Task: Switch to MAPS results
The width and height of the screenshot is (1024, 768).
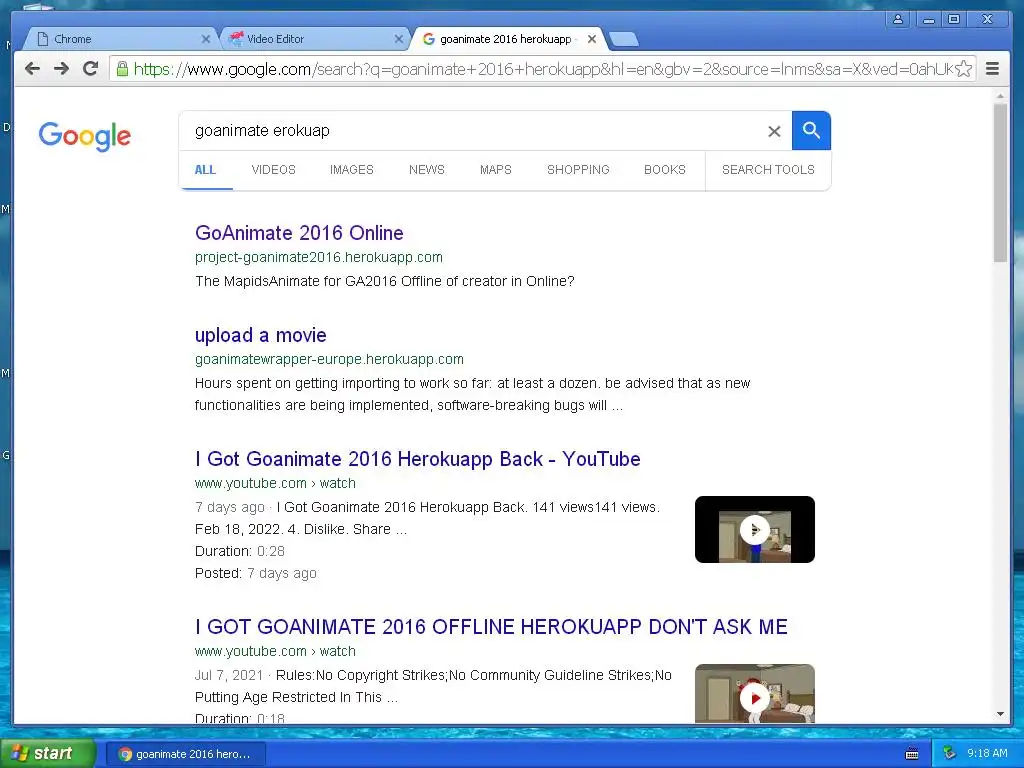Action: [x=496, y=170]
